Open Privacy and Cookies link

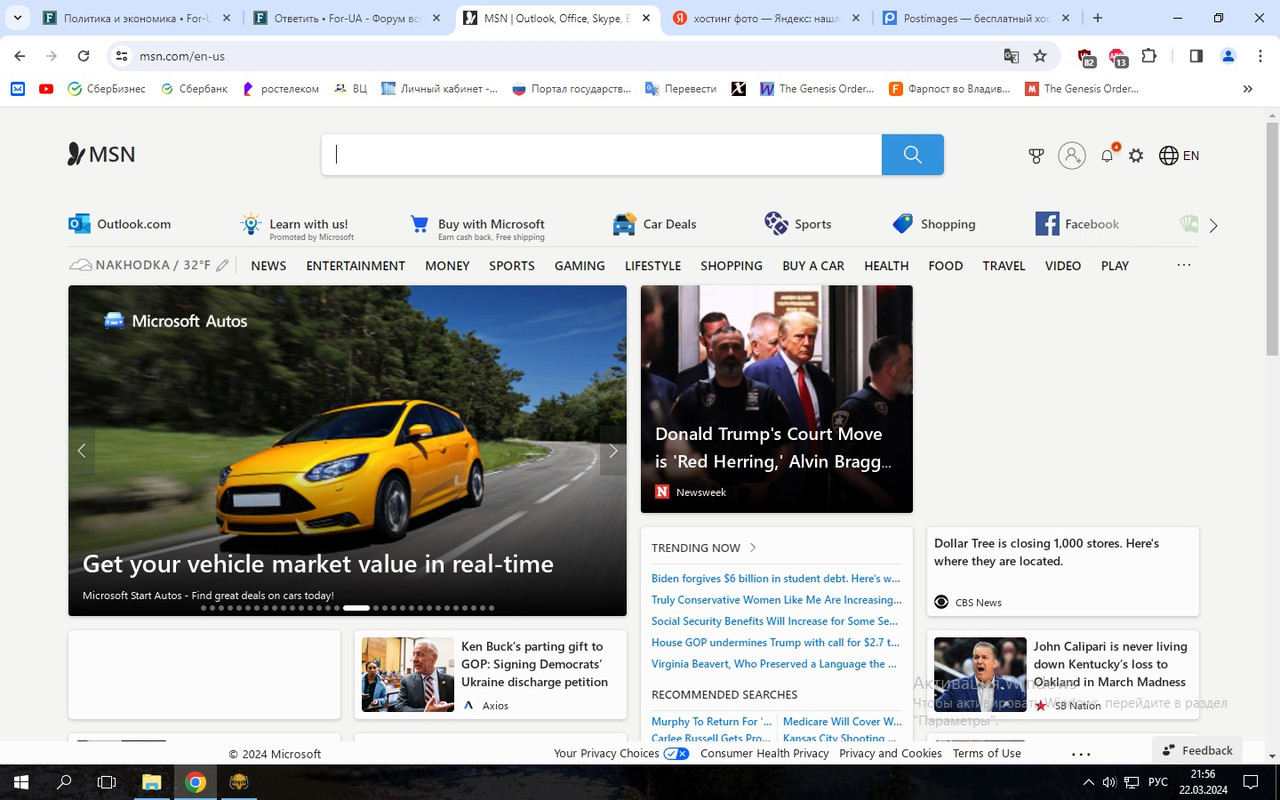pos(890,753)
